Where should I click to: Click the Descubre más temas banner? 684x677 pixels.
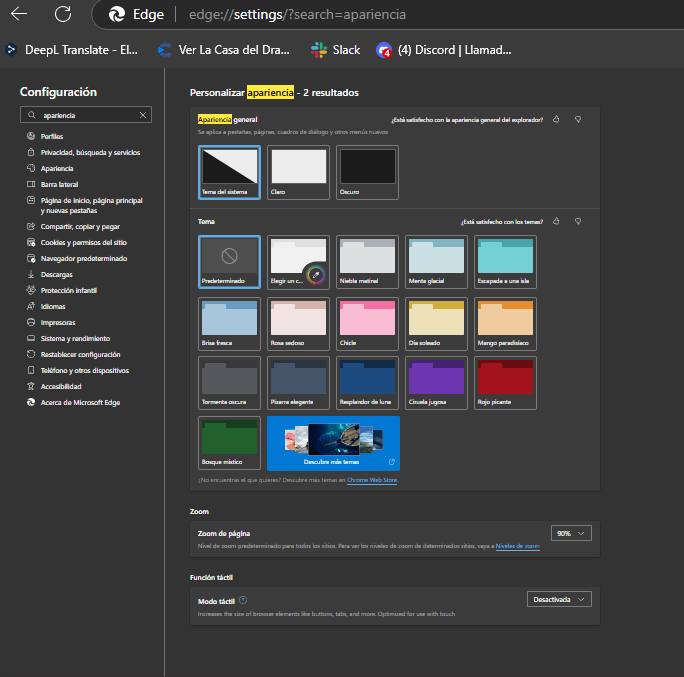[333, 442]
